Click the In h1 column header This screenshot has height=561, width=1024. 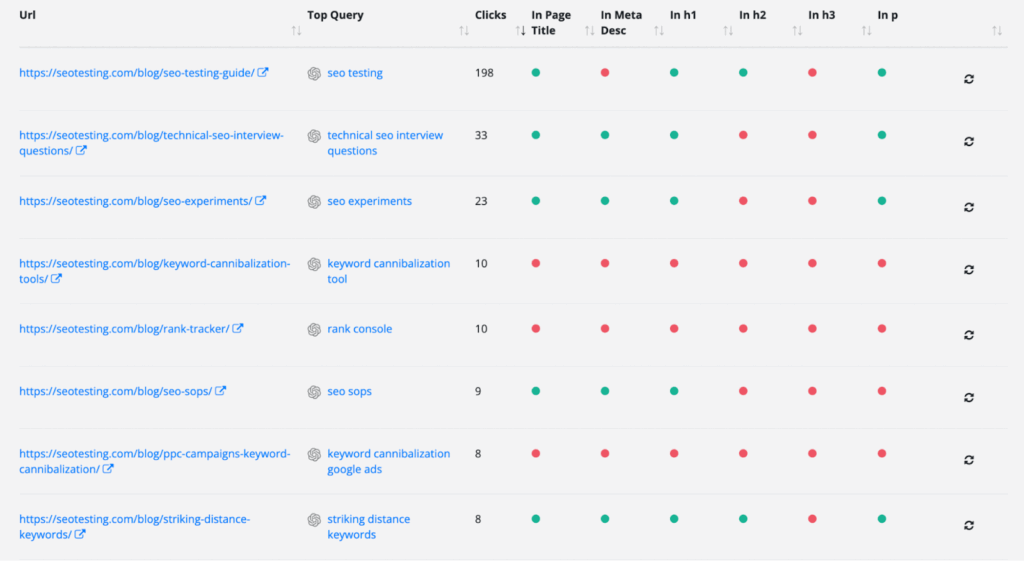(685, 16)
